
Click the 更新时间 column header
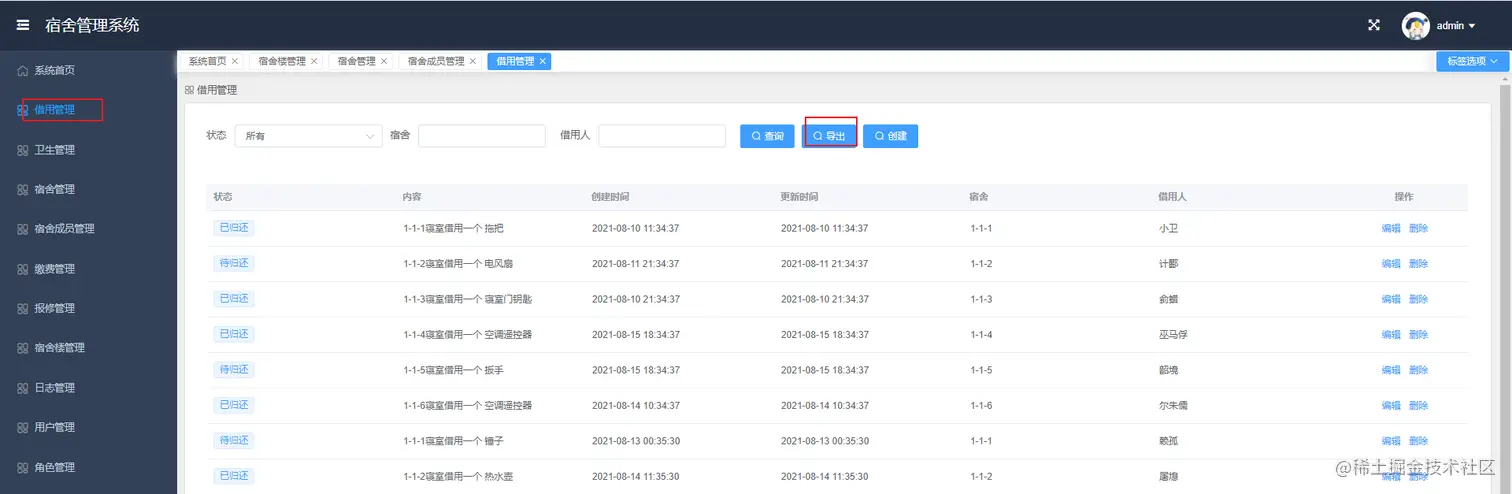(x=800, y=197)
